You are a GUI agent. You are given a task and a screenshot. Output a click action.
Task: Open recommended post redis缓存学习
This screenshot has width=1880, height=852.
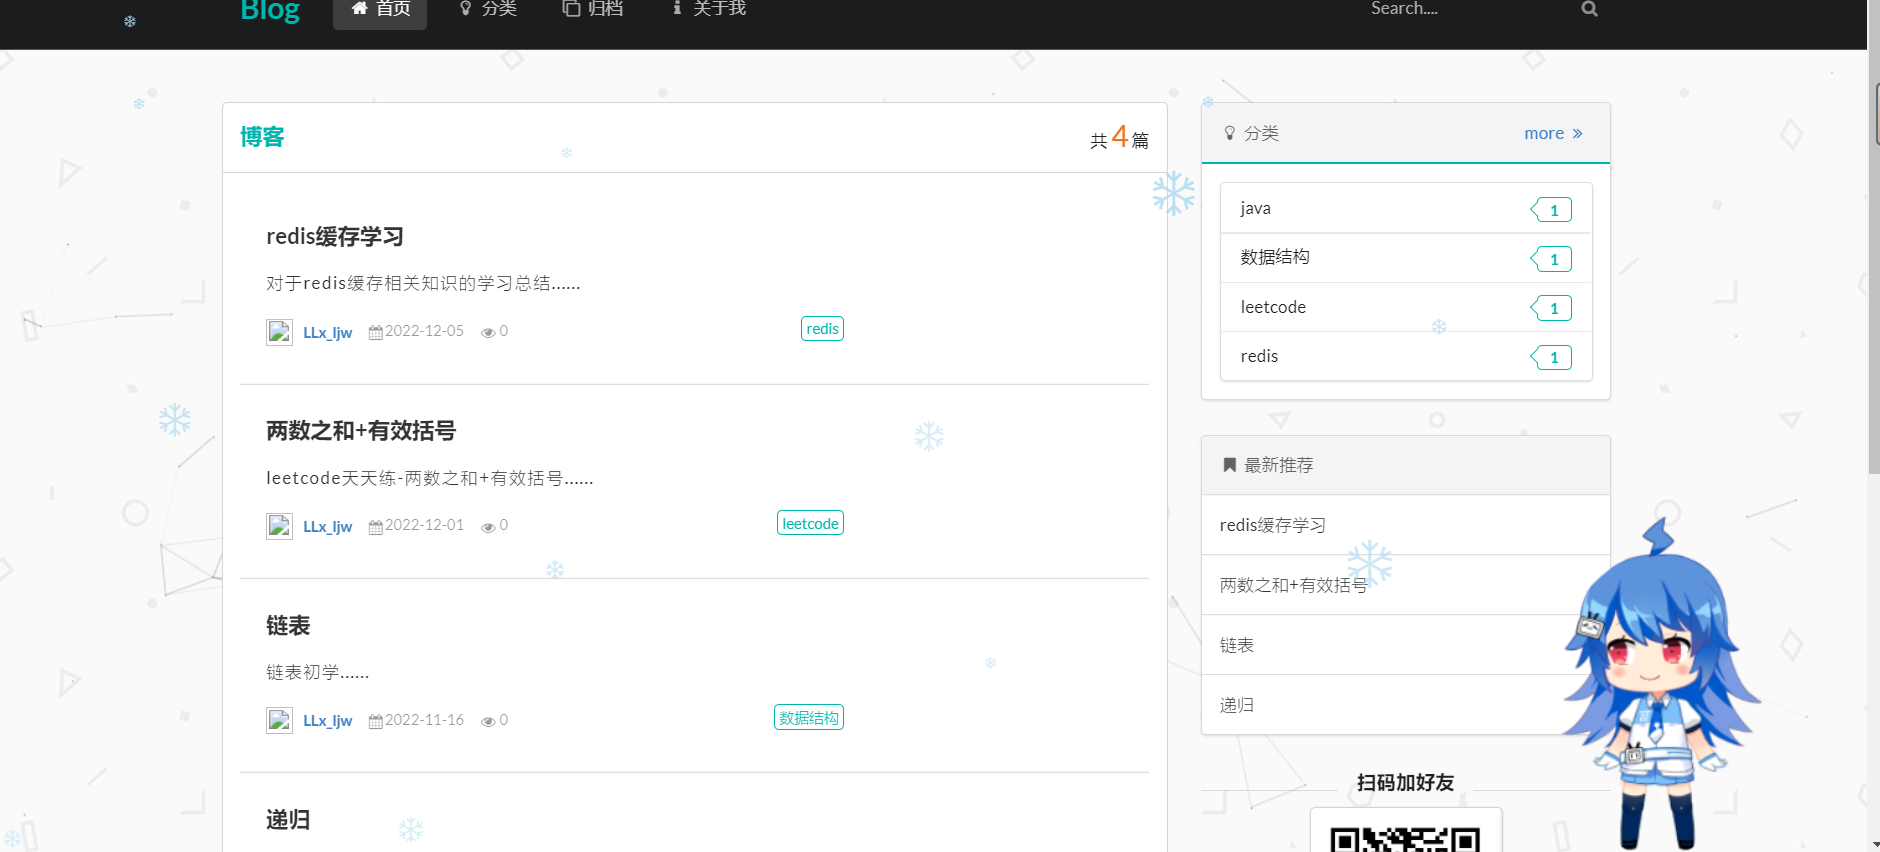tap(1273, 525)
